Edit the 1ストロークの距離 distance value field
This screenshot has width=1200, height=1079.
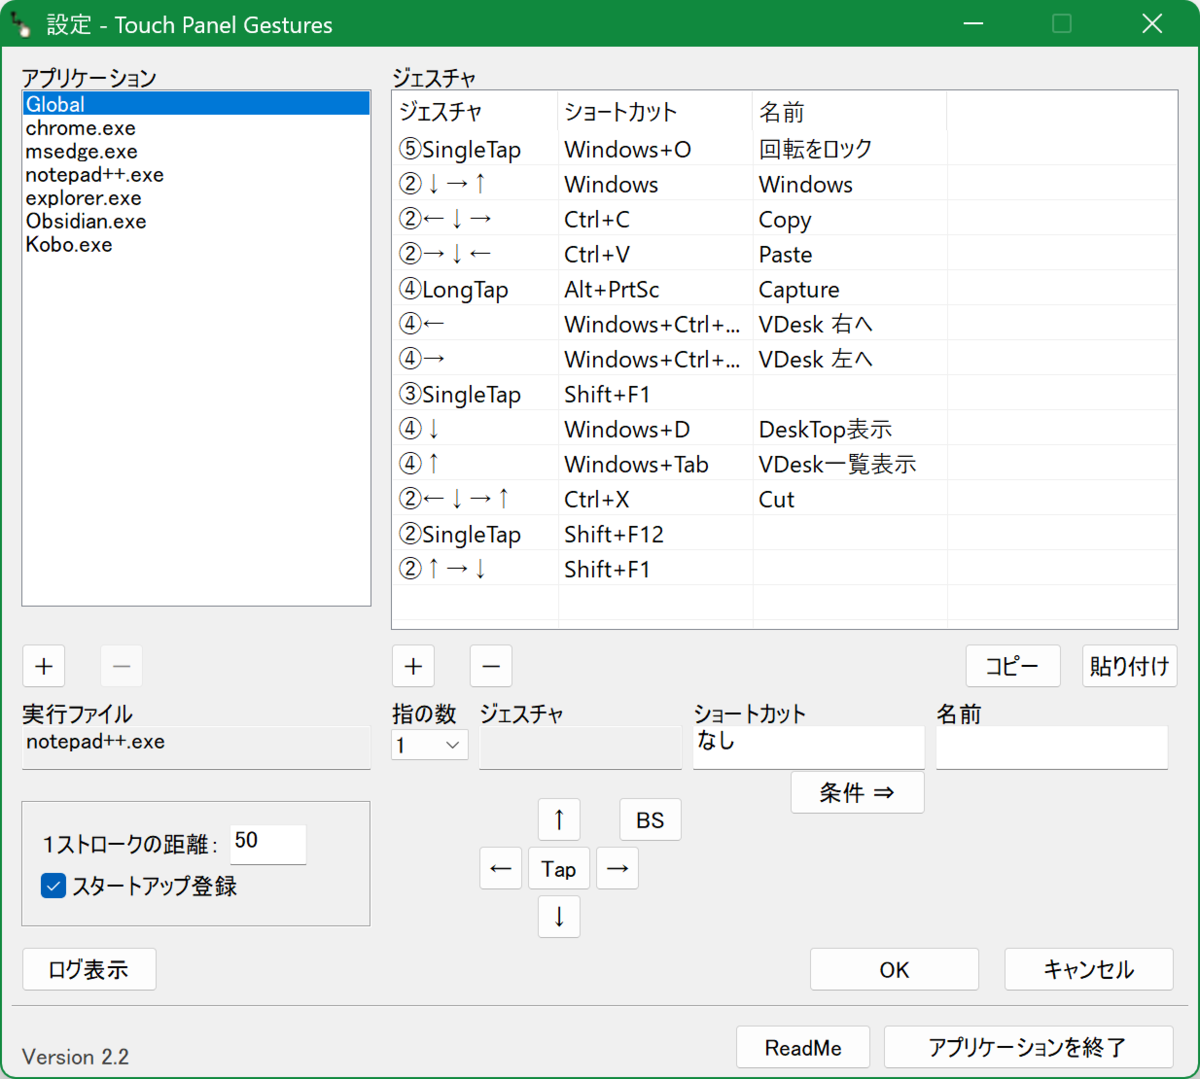(267, 843)
